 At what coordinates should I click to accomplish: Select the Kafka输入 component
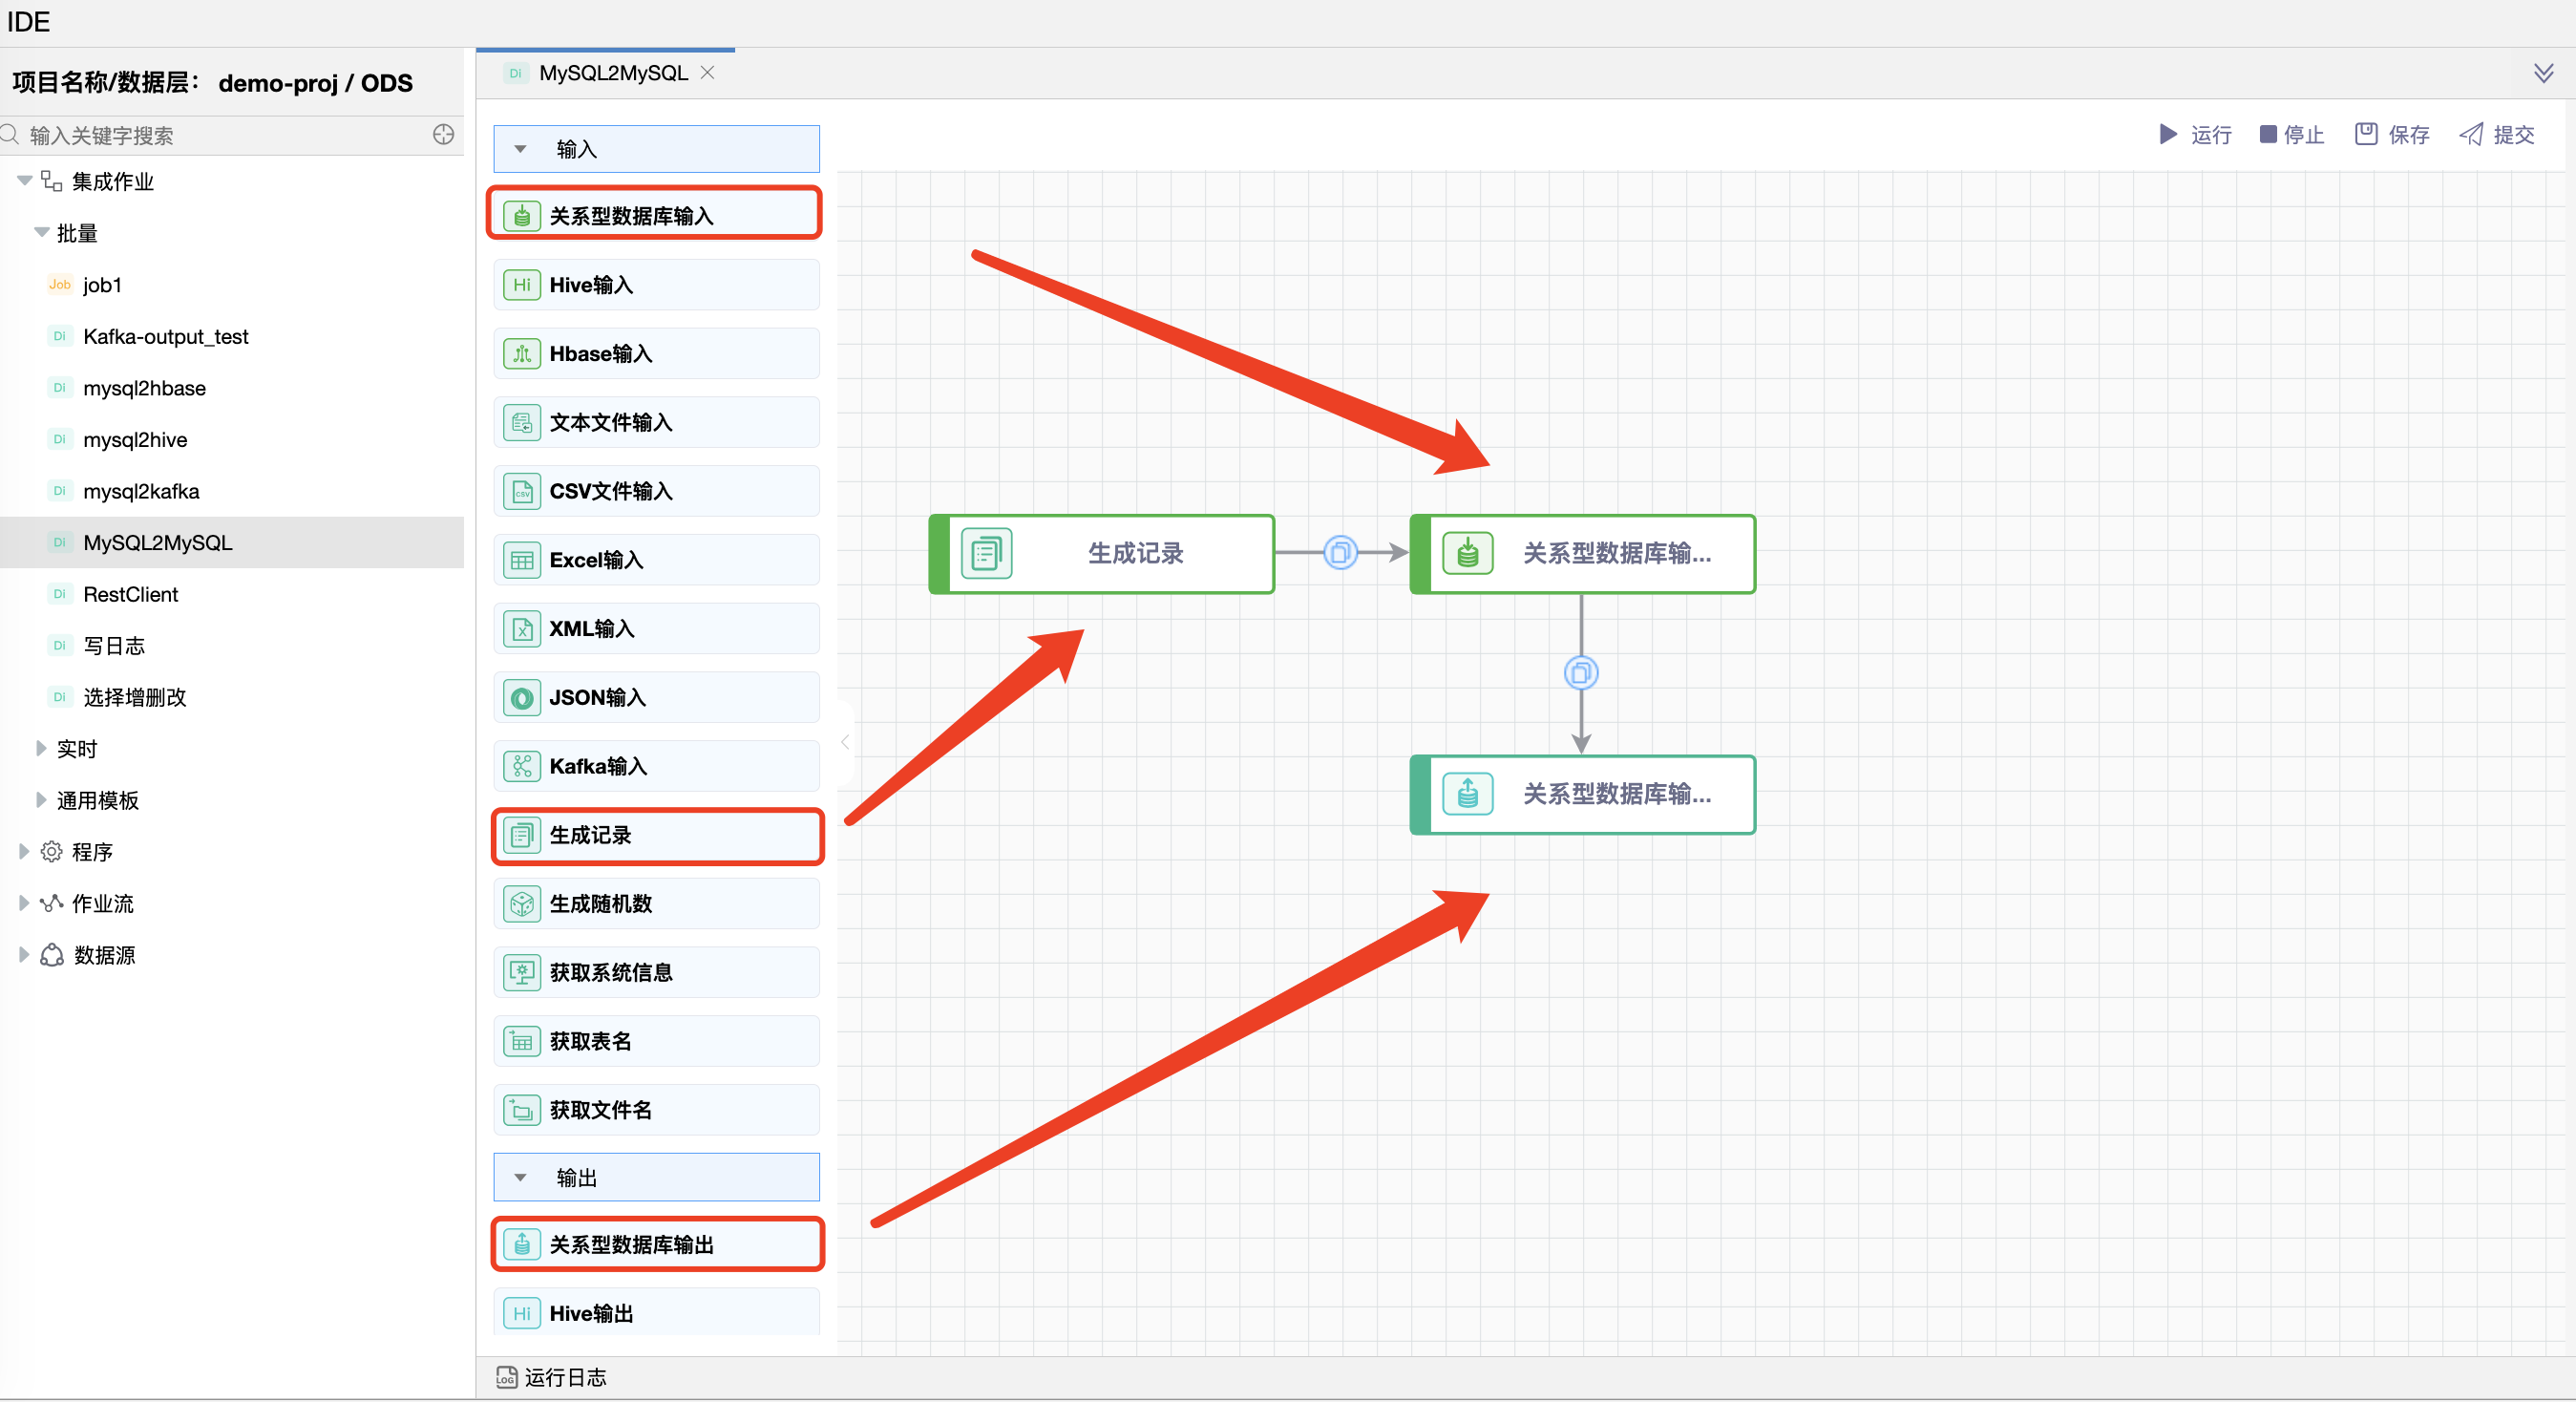654,765
